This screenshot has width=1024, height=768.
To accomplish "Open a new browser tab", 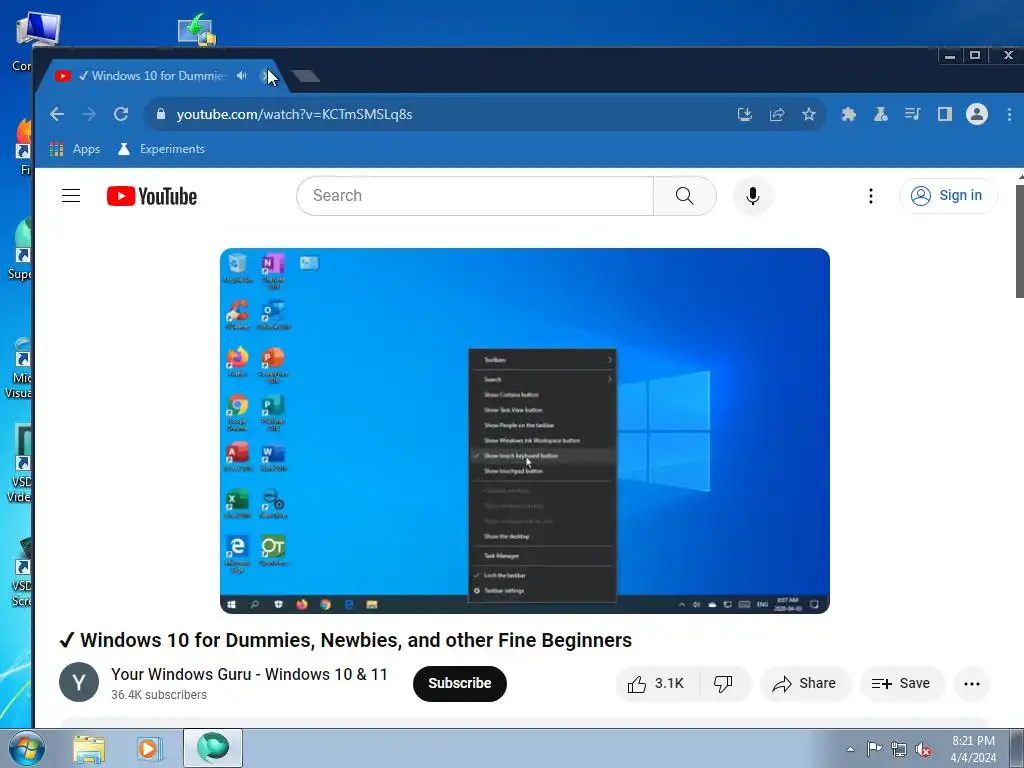I will (x=306, y=76).
